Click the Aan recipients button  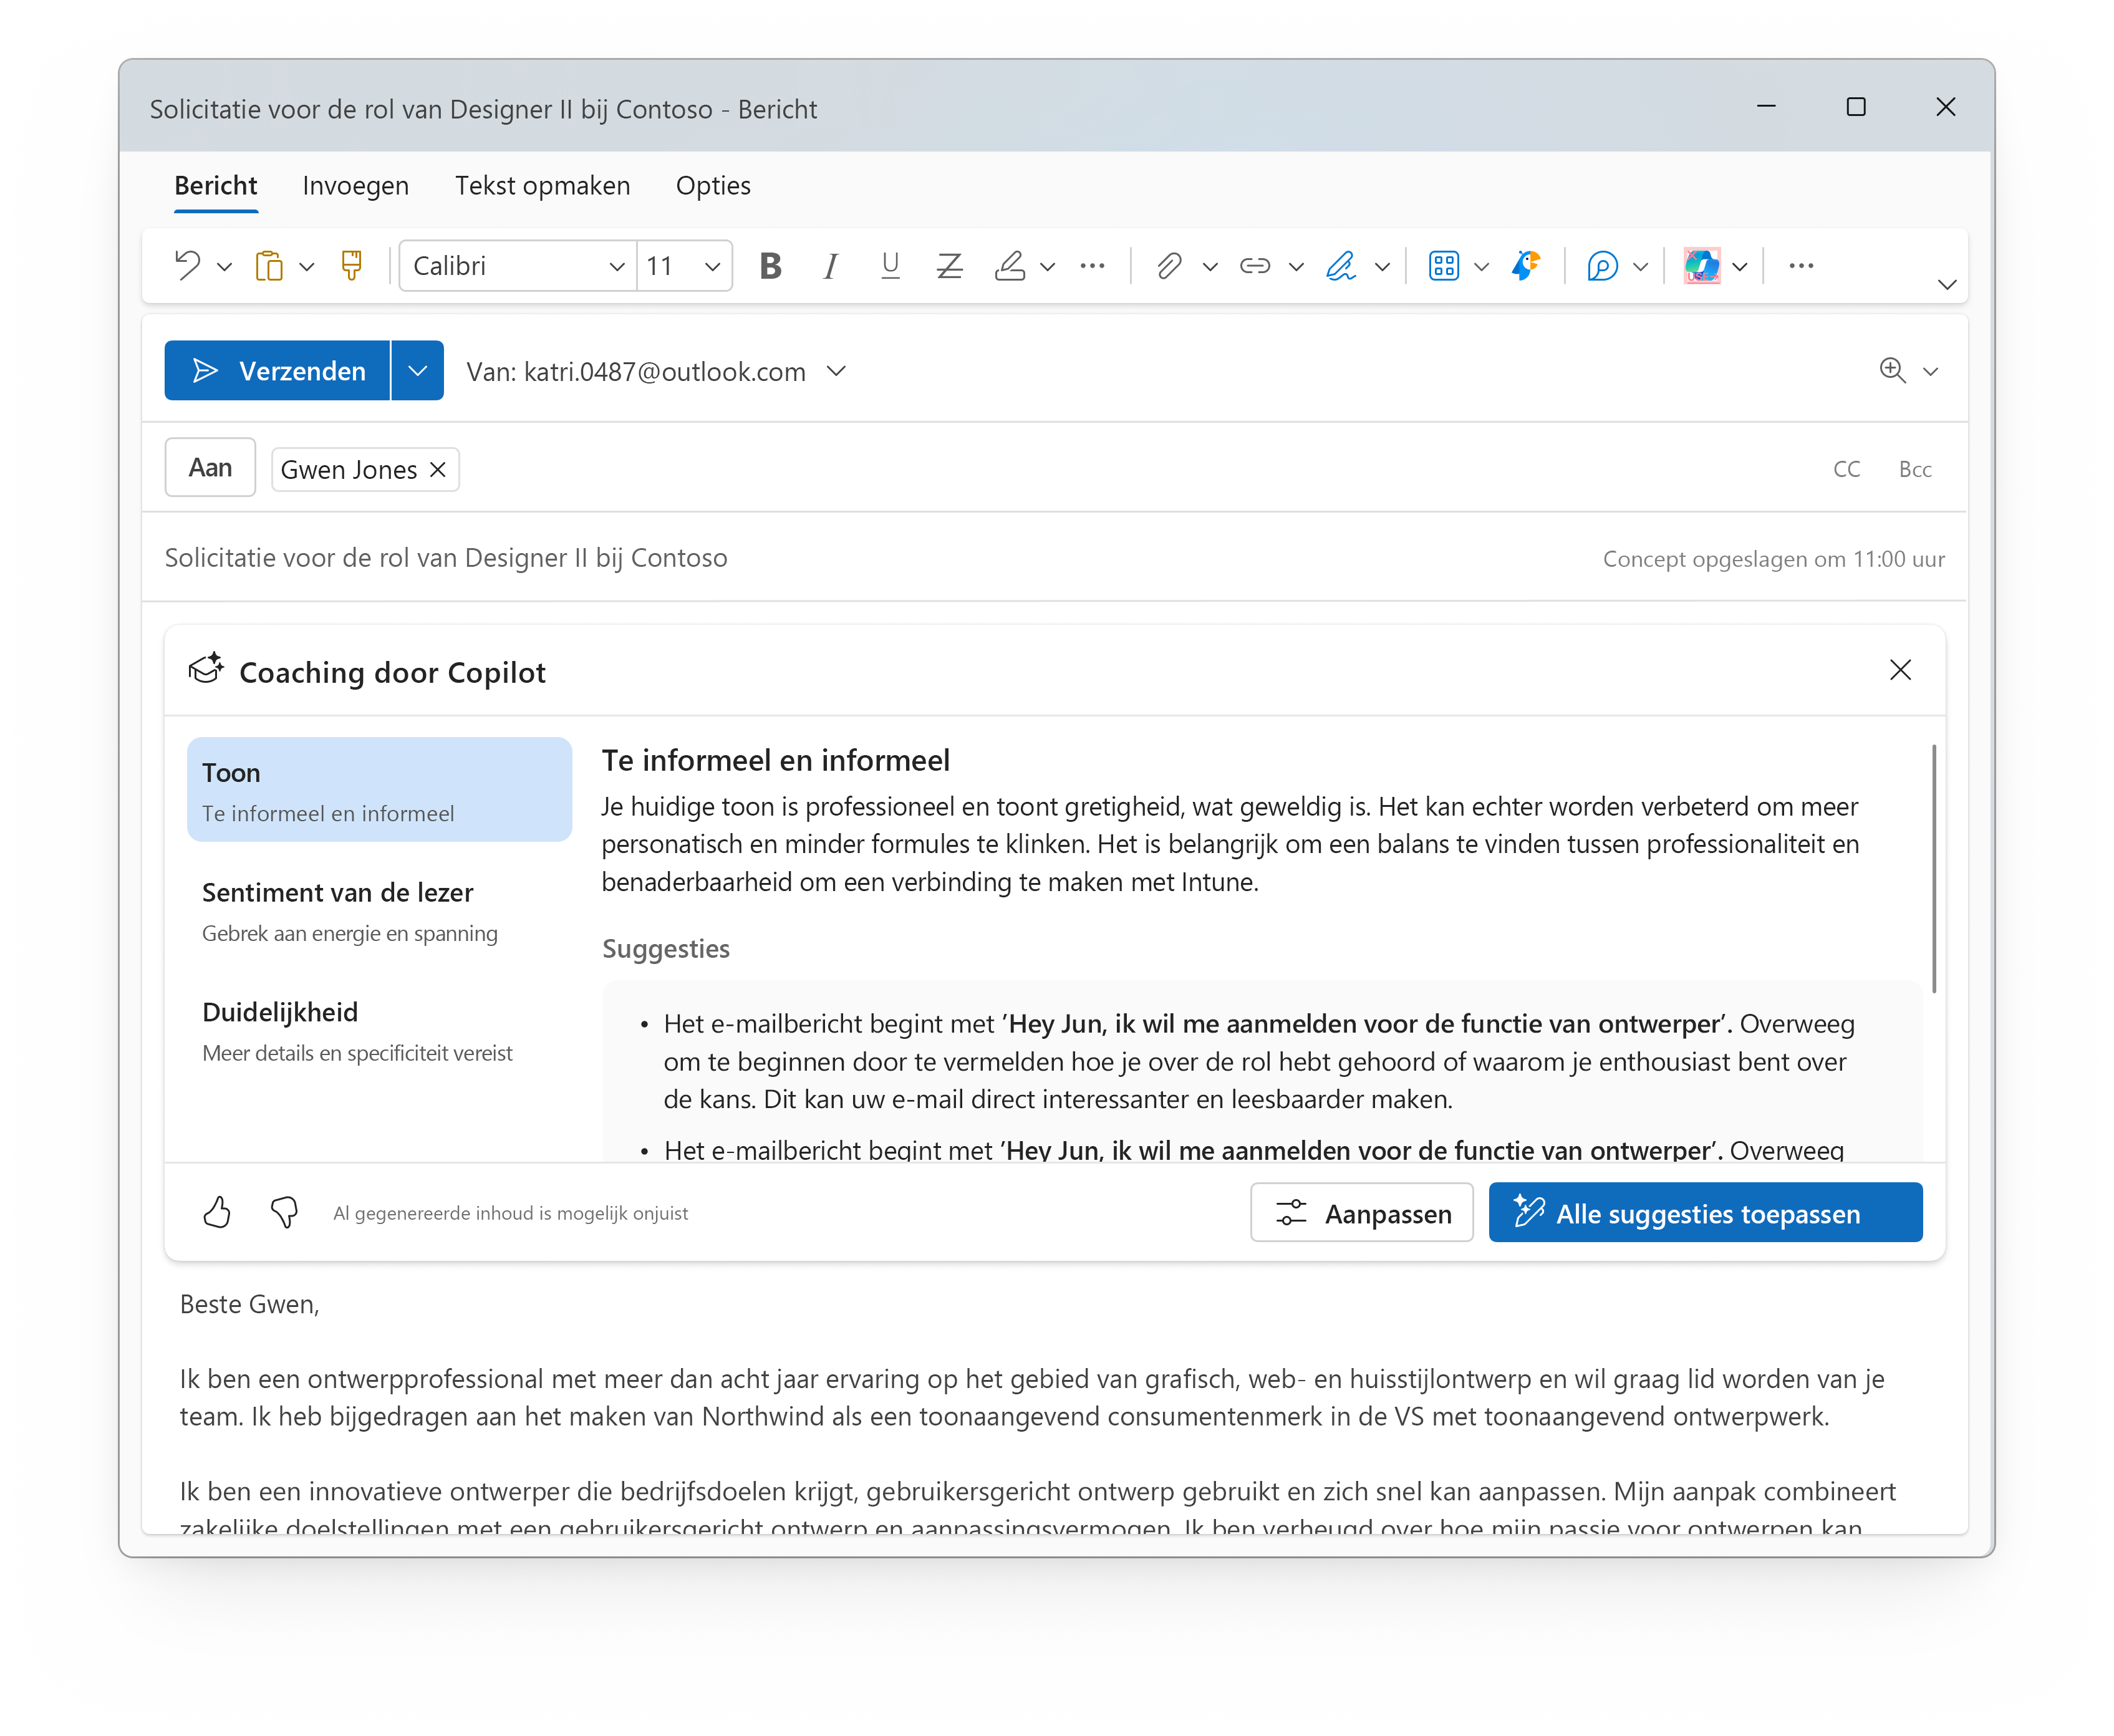(x=210, y=468)
